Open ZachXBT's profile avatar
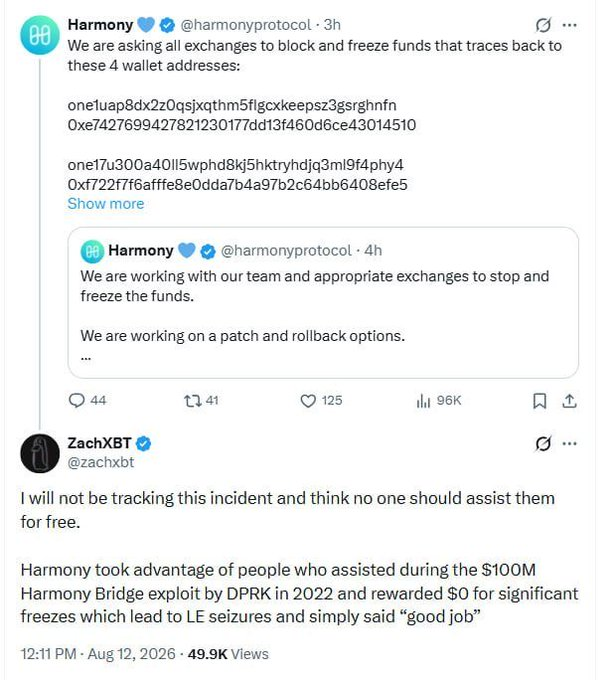The height and width of the screenshot is (680, 614). click(x=40, y=453)
